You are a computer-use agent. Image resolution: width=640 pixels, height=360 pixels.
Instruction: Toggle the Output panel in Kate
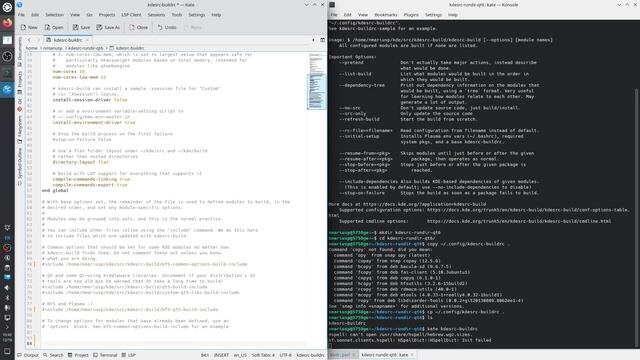[x=28, y=355]
